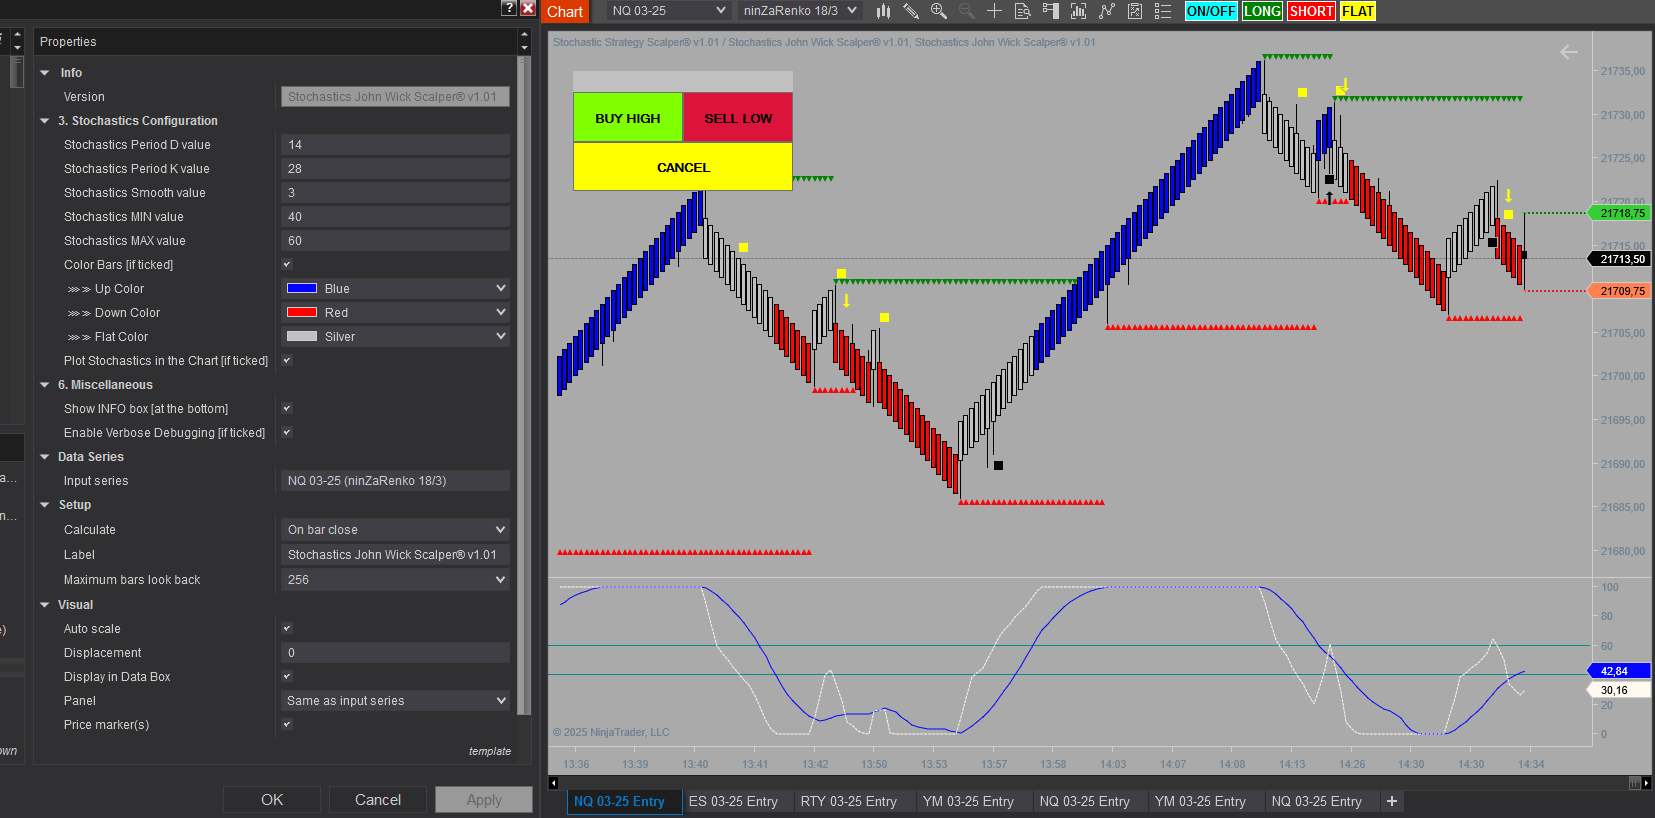Switch to the RTY 03-25 Entry tab
Screen dimensions: 1655x818
coord(848,802)
